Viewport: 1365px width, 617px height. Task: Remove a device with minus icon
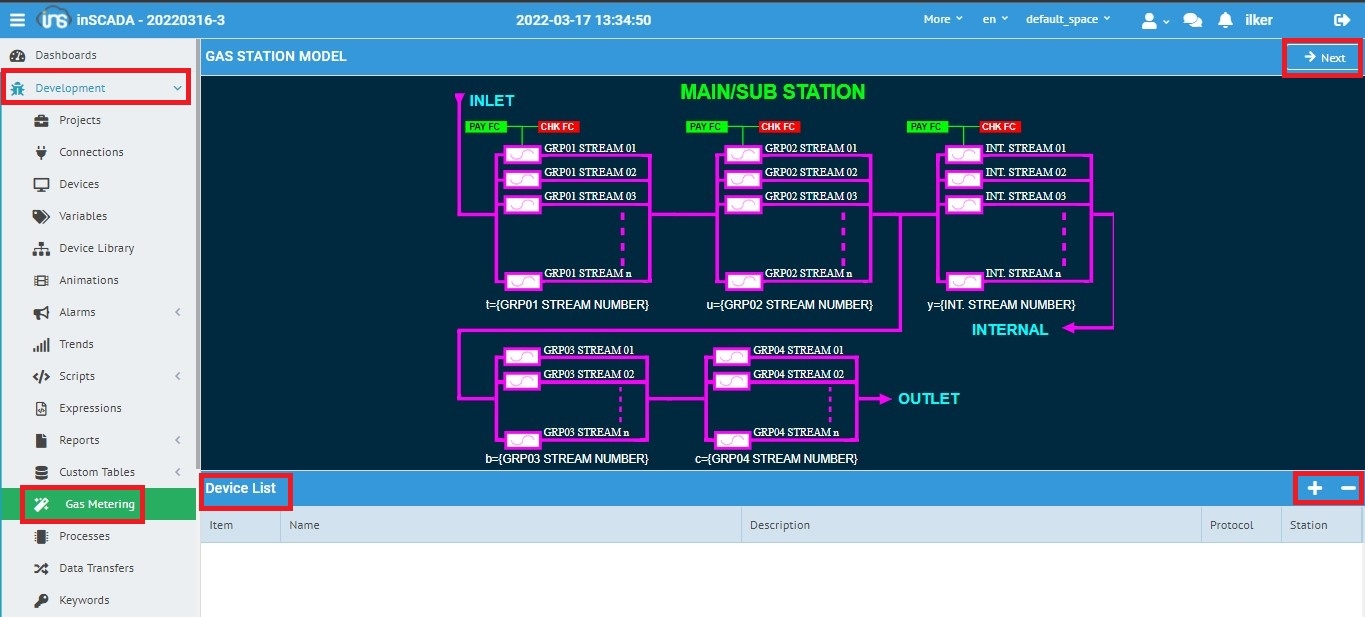(x=1348, y=488)
